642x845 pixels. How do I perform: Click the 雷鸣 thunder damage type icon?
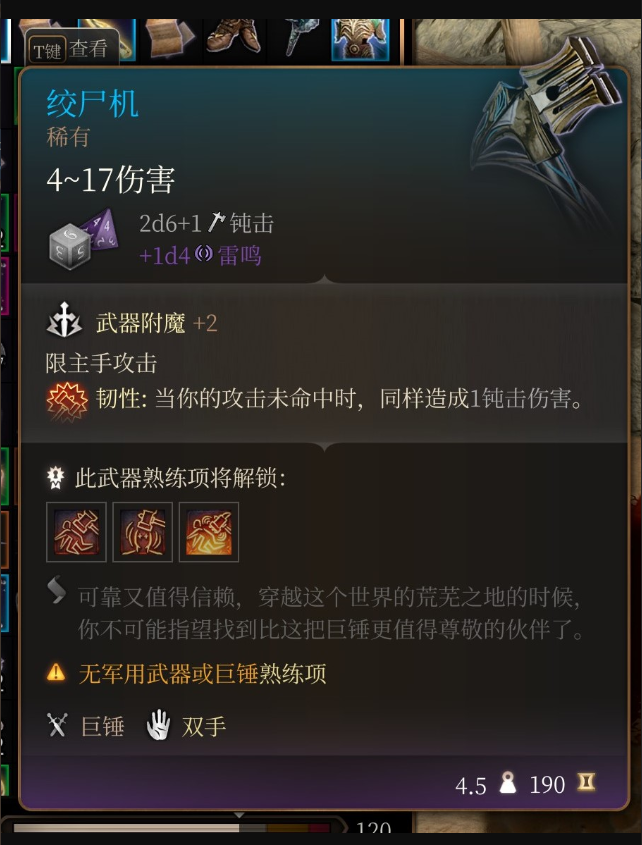(x=204, y=254)
